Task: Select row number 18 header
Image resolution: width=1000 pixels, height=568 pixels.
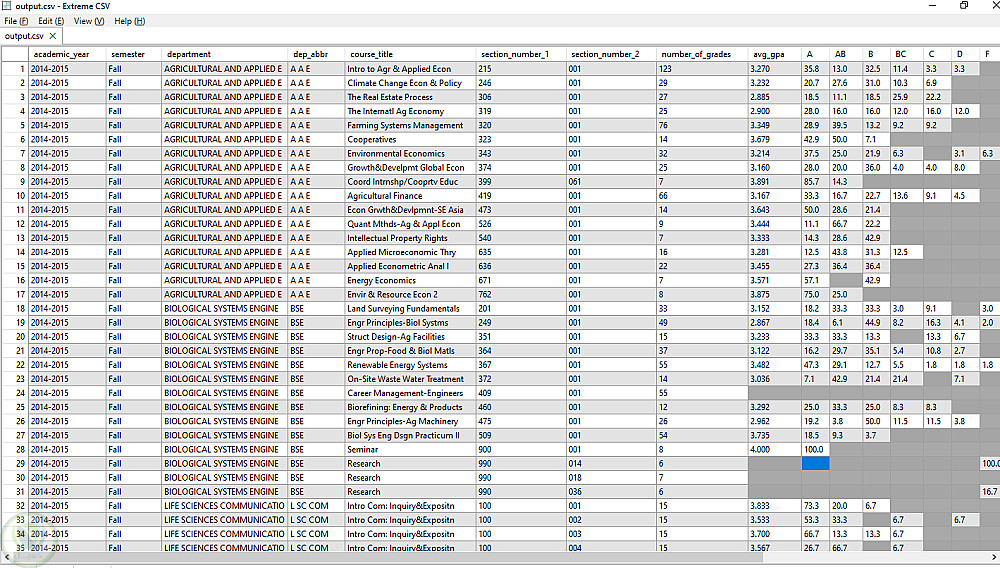Action: (15, 309)
